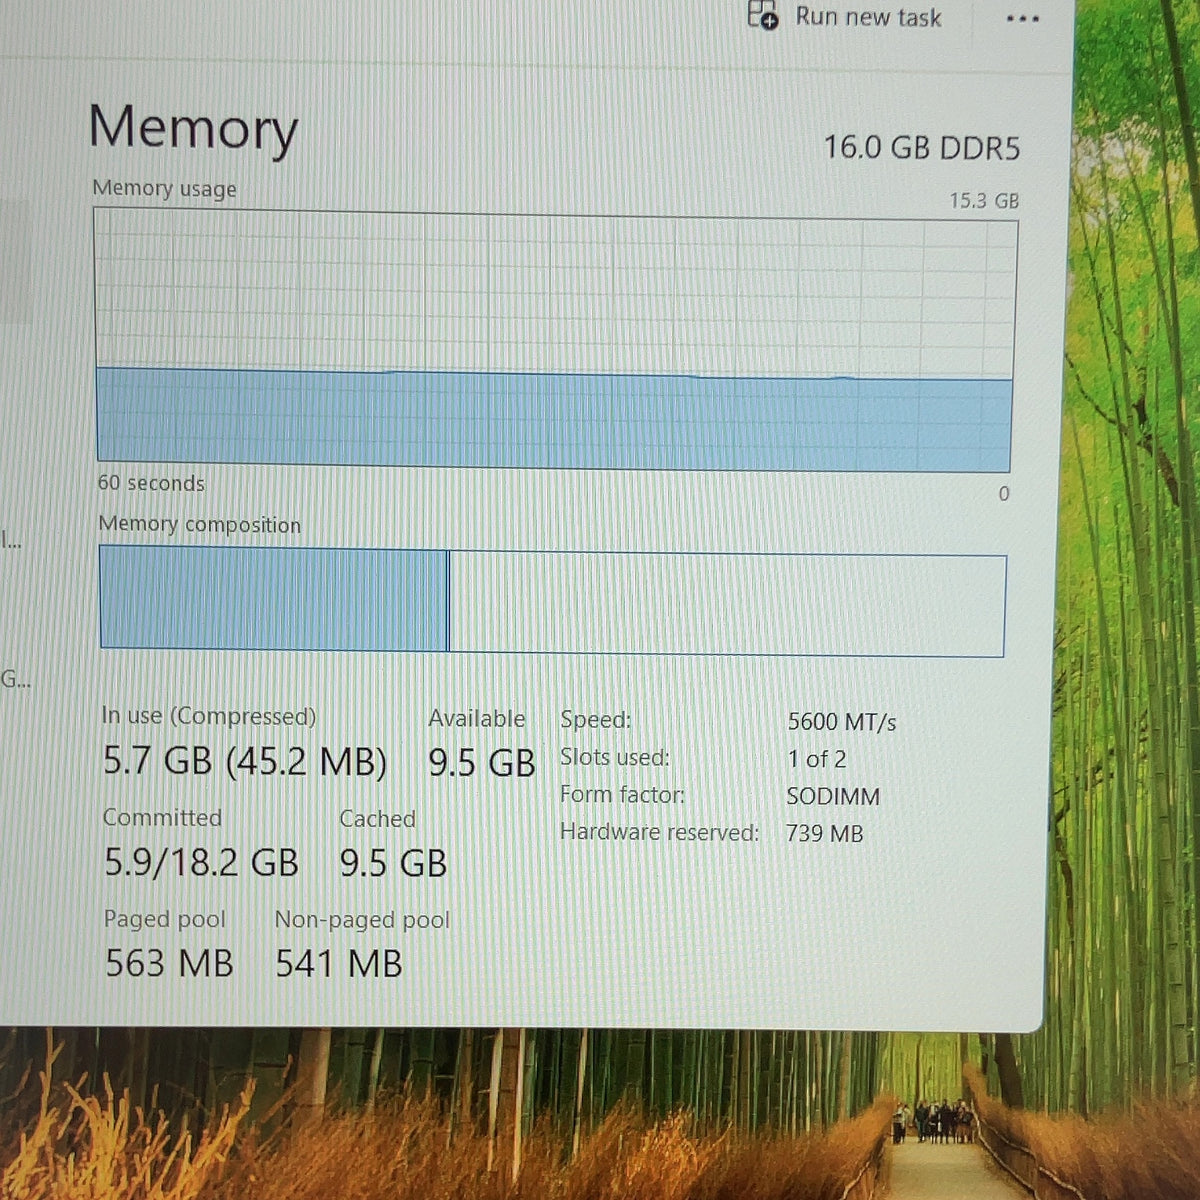
Task: Click the 16.0 GB DDR5 label
Action: coord(921,148)
